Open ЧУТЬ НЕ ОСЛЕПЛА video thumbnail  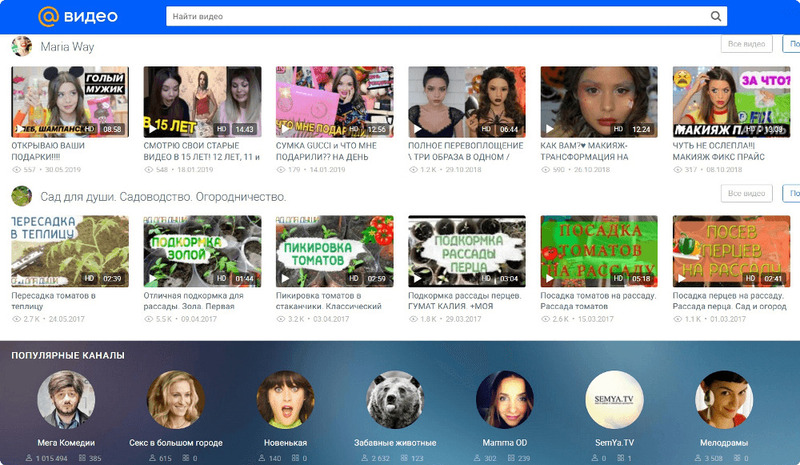pyautogui.click(x=731, y=102)
